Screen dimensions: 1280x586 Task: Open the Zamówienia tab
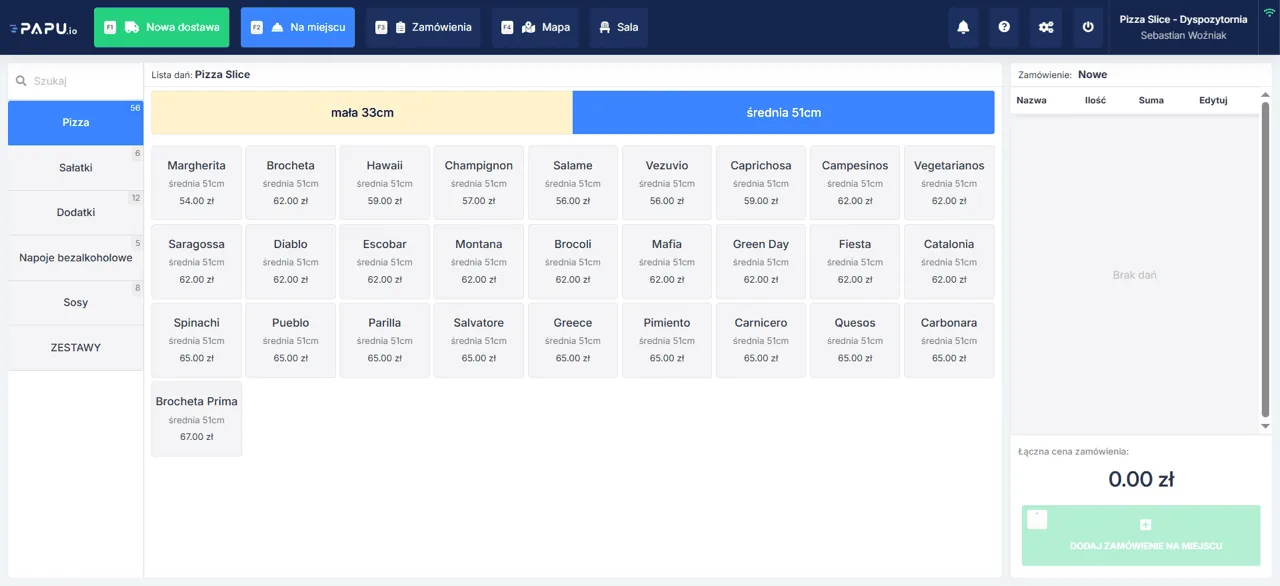click(423, 27)
